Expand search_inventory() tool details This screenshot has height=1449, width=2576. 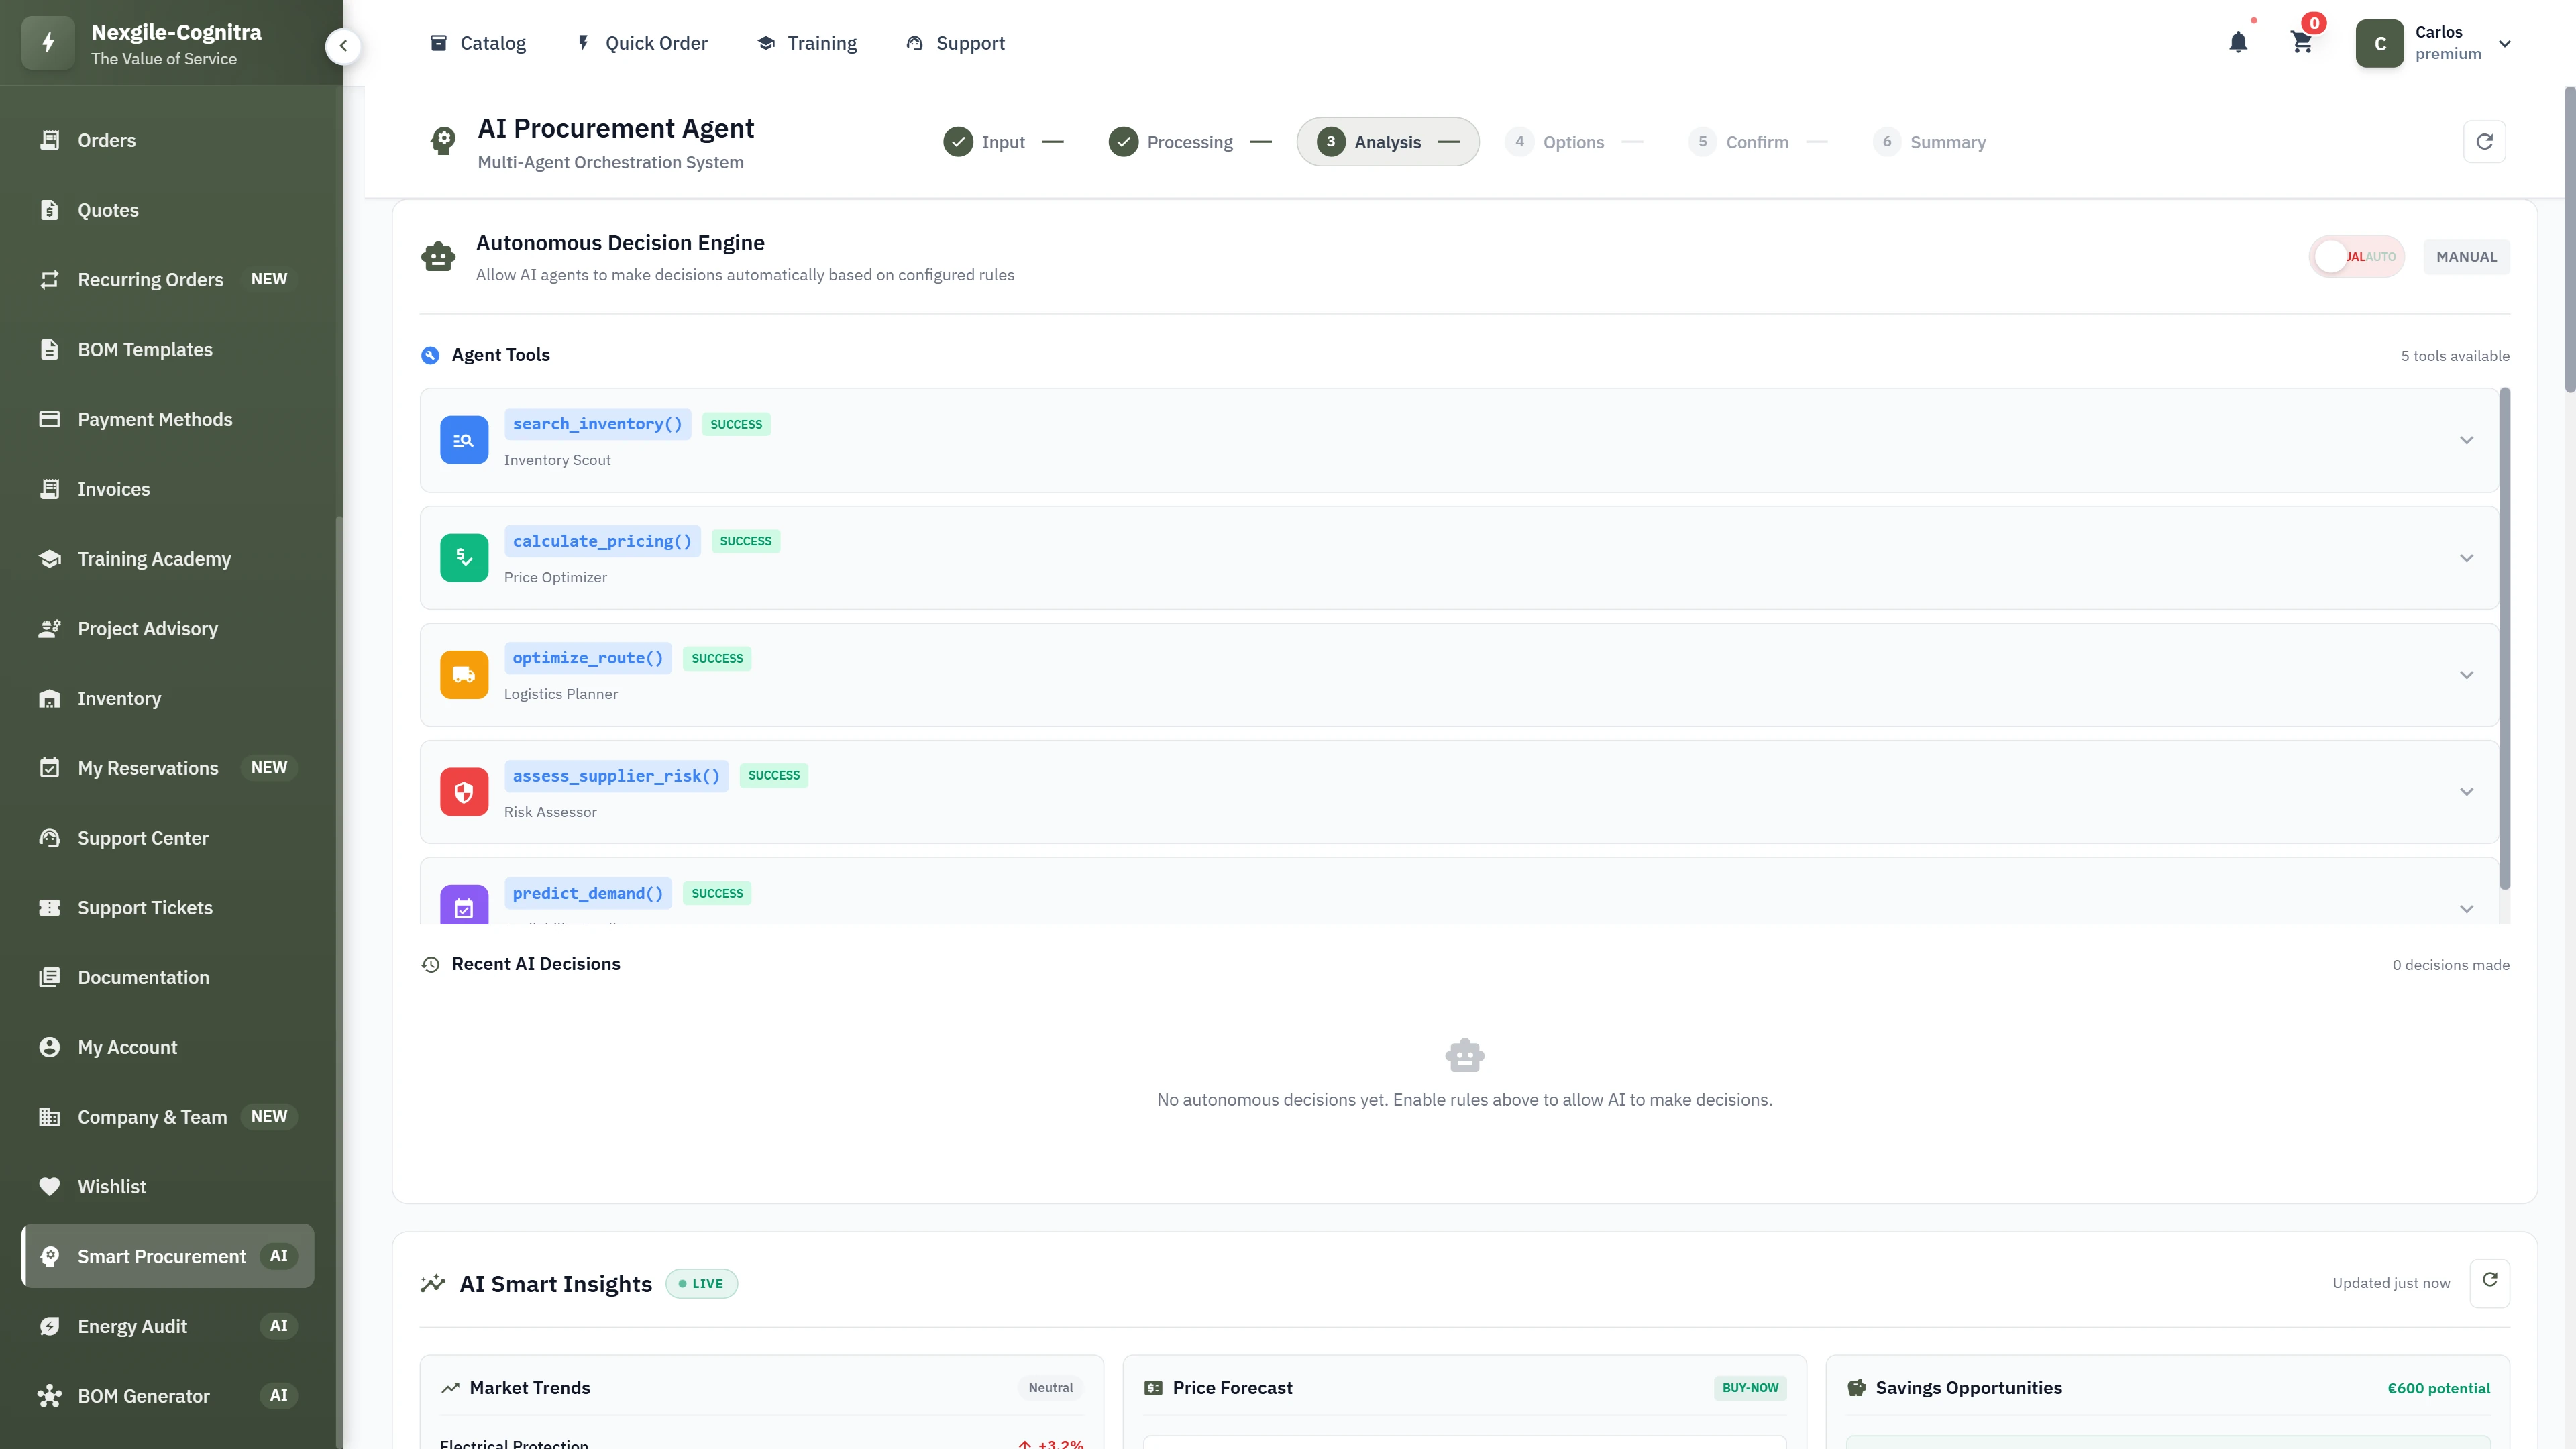coord(2467,440)
